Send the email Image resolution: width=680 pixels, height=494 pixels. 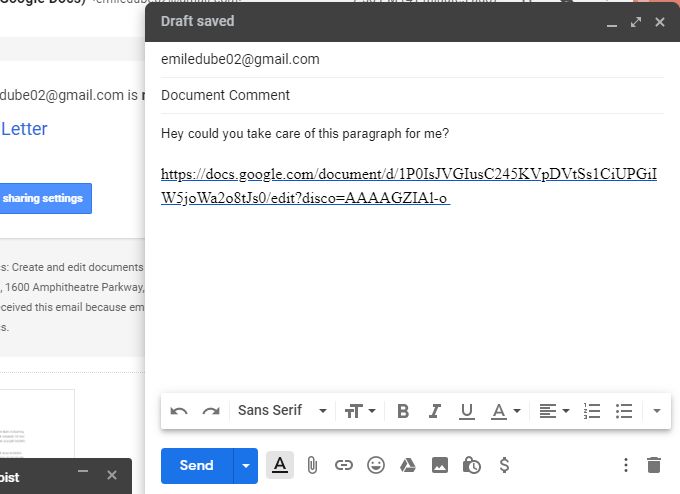(x=197, y=465)
